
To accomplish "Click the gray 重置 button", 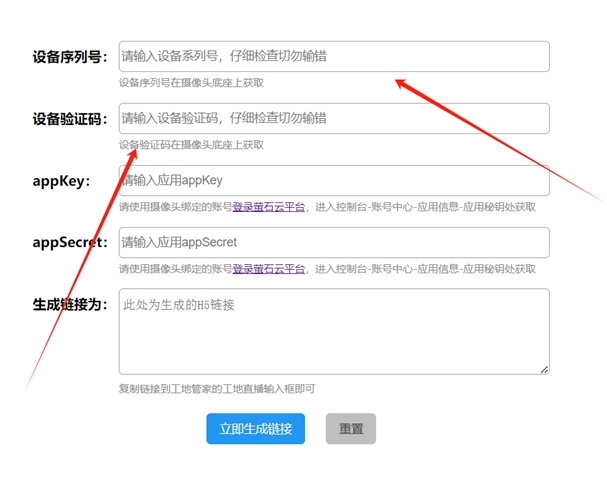I will click(350, 429).
